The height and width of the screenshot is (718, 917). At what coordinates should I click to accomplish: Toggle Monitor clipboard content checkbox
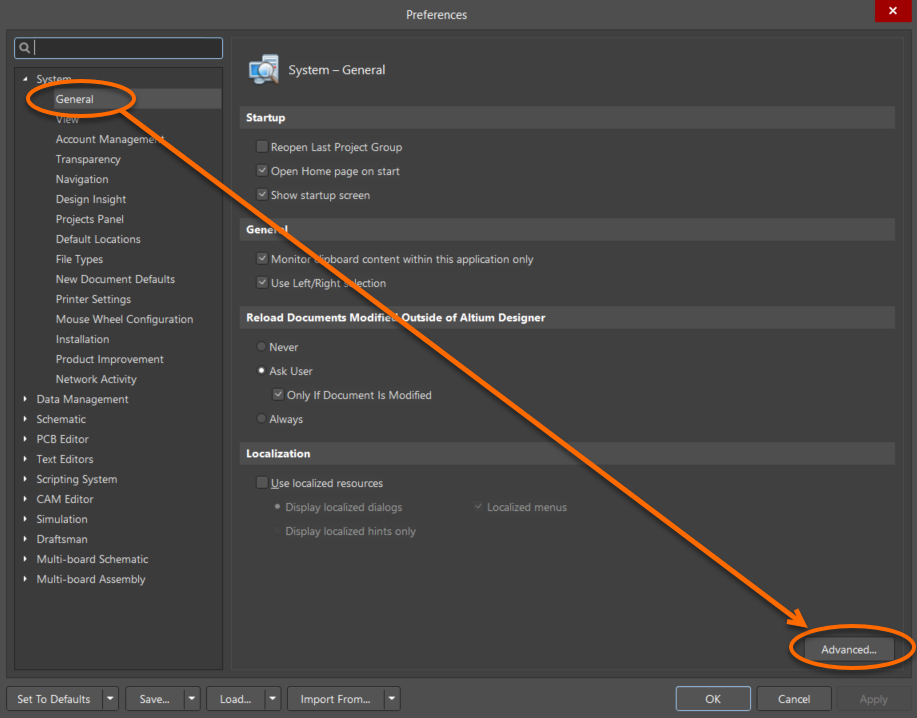tap(262, 258)
